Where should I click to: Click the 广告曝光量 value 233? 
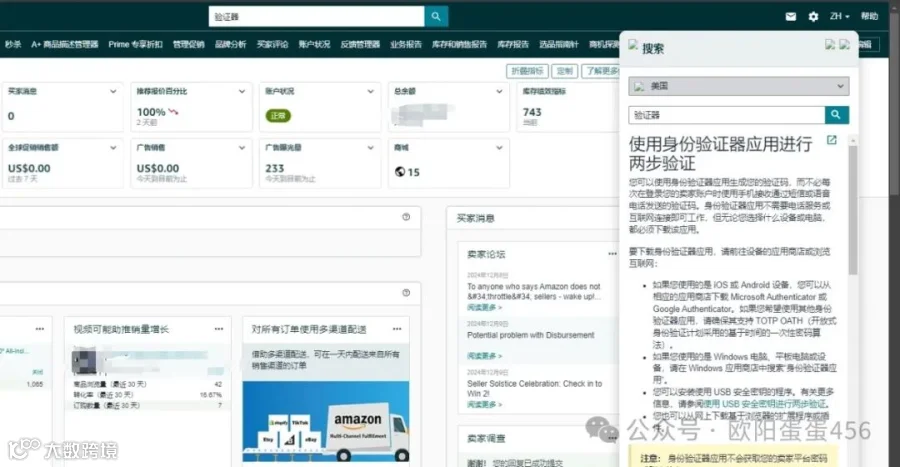pyautogui.click(x=274, y=168)
